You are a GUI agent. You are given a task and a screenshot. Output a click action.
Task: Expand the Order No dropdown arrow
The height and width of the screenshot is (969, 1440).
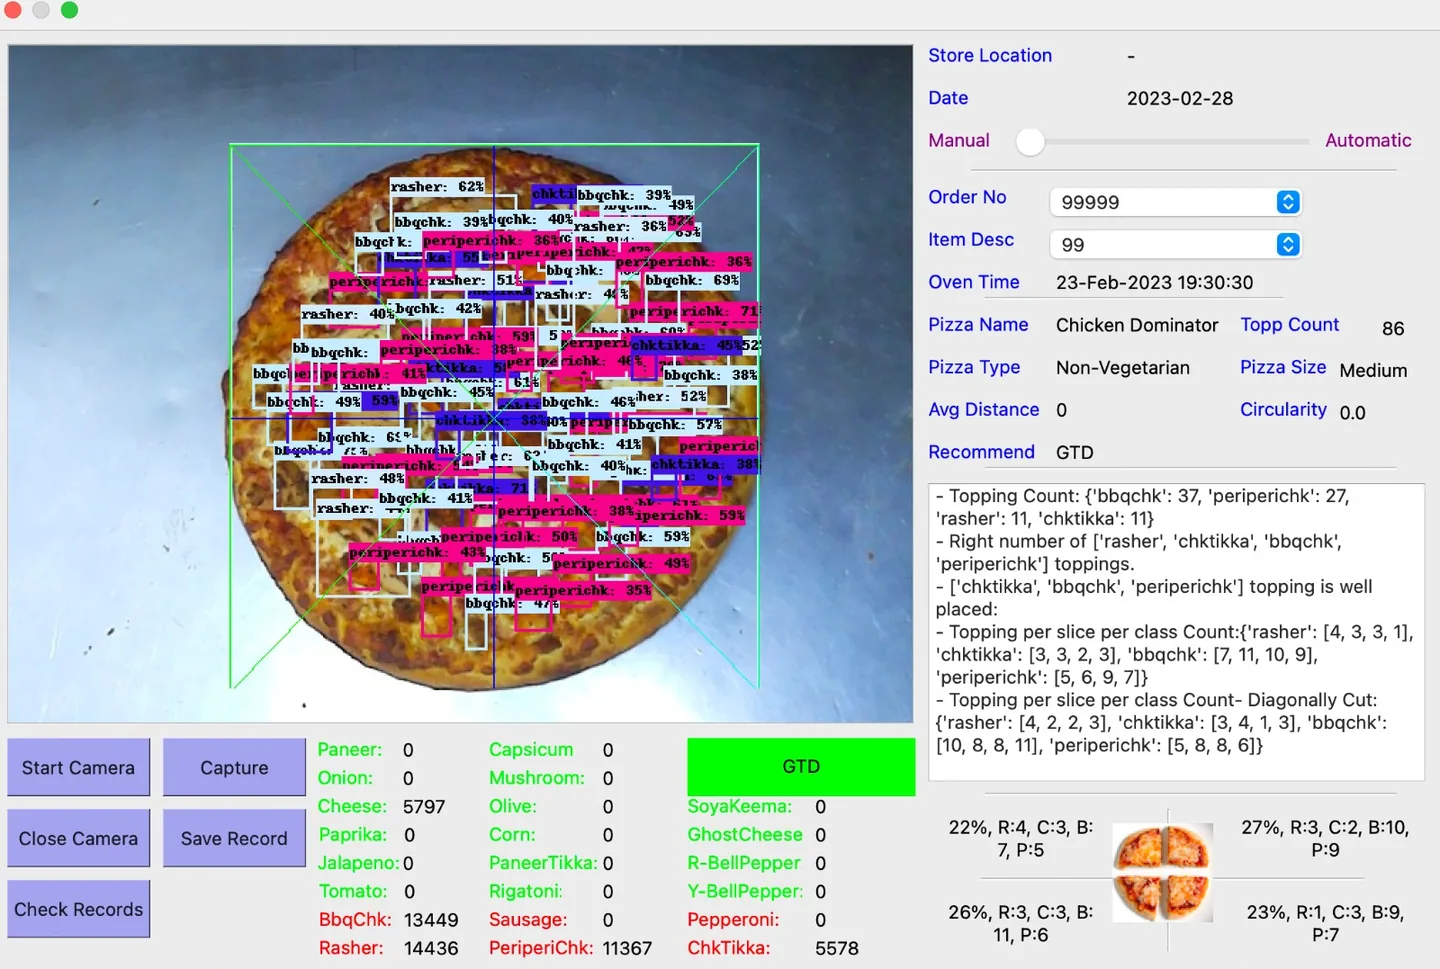(x=1288, y=202)
